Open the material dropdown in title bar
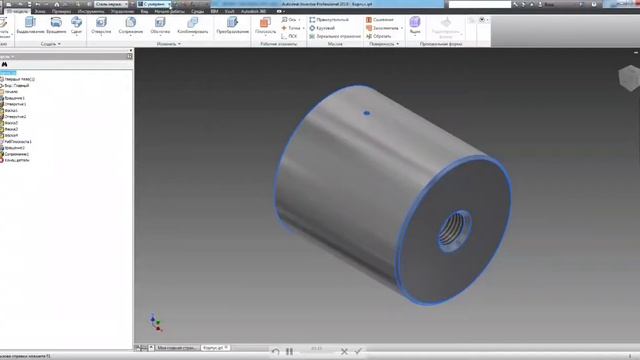640x360 pixels. point(111,4)
